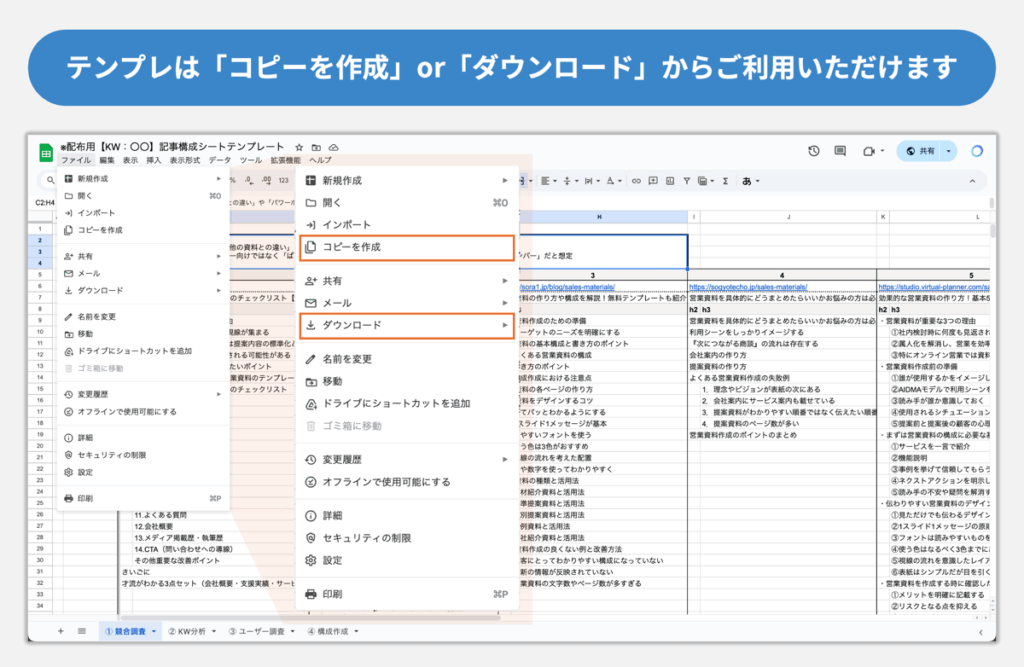This screenshot has height=667, width=1024.
Task: Open the 表示形式 menu
Action: point(185,160)
